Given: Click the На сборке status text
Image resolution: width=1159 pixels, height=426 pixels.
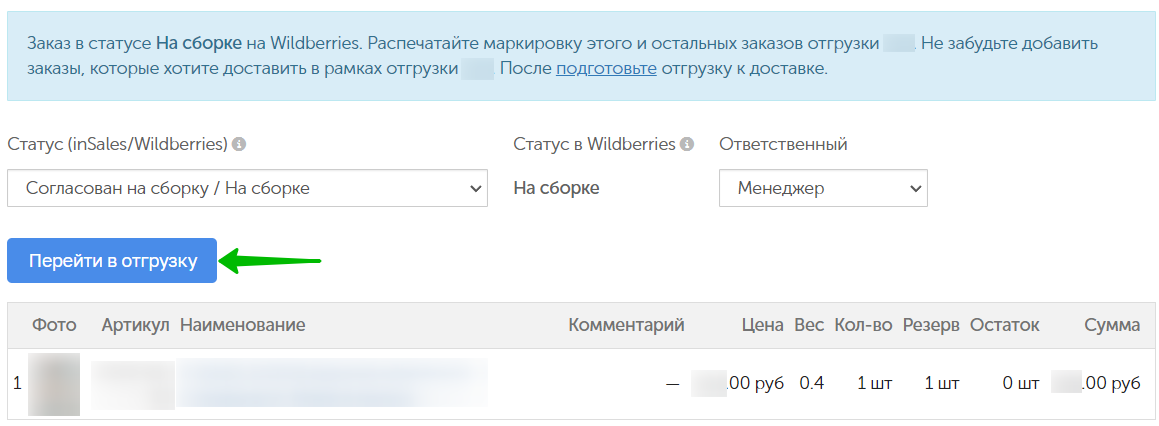Looking at the screenshot, I should click(x=557, y=189).
